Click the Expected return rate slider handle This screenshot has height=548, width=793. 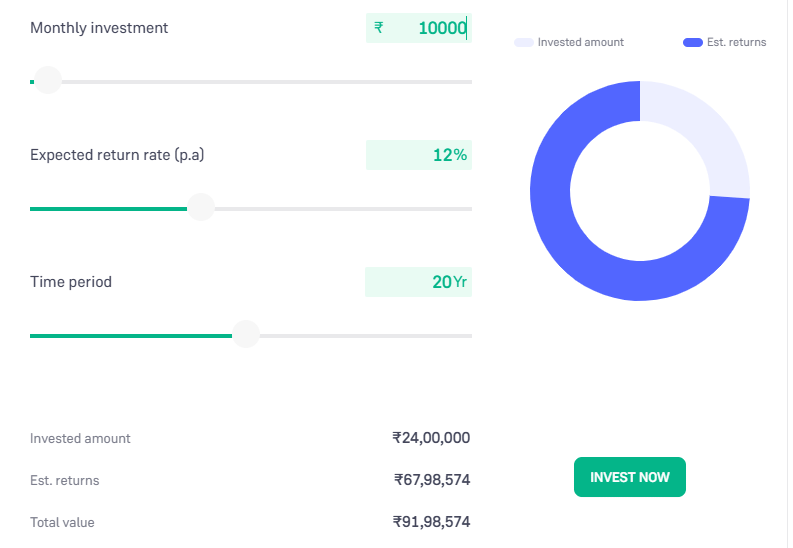click(201, 208)
